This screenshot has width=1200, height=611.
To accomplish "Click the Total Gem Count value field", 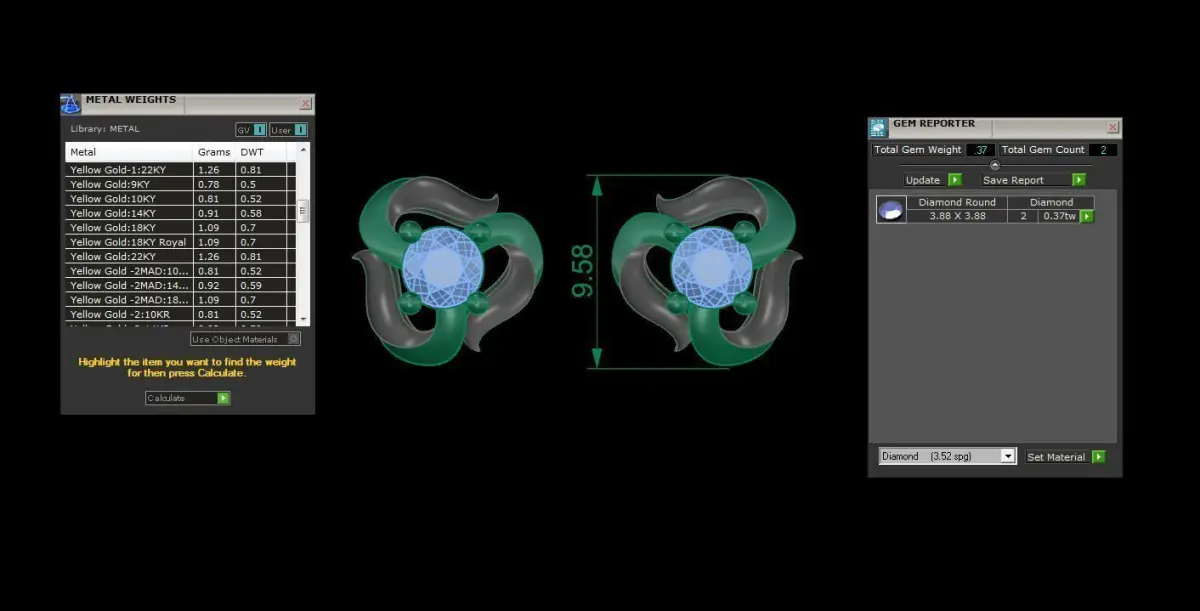I will (1103, 150).
